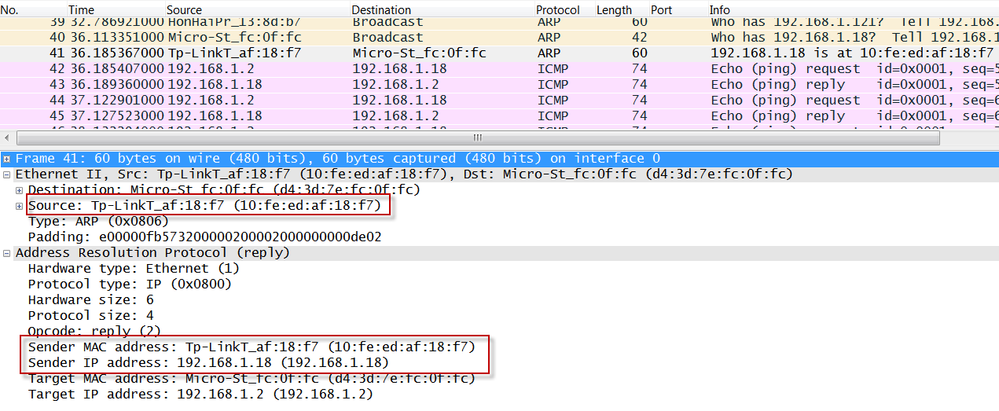The height and width of the screenshot is (411, 999).
Task: Expand the Destination Micro-St tree node
Action: tap(20, 190)
